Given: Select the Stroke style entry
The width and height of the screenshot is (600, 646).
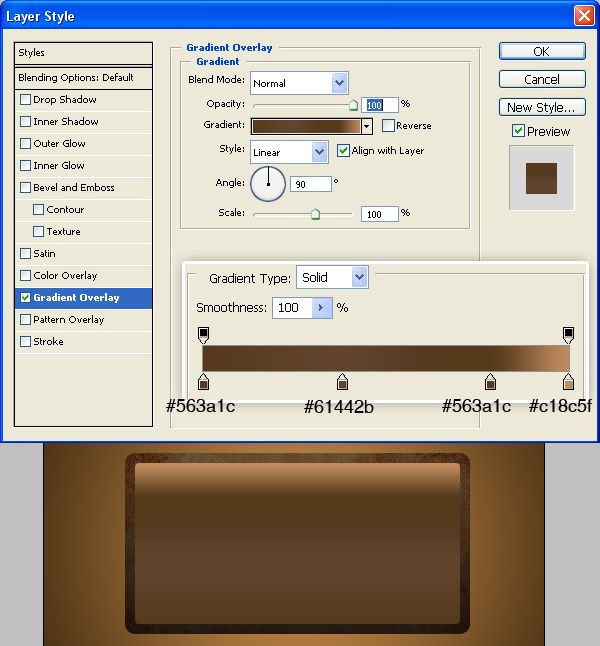Looking at the screenshot, I should [x=48, y=342].
